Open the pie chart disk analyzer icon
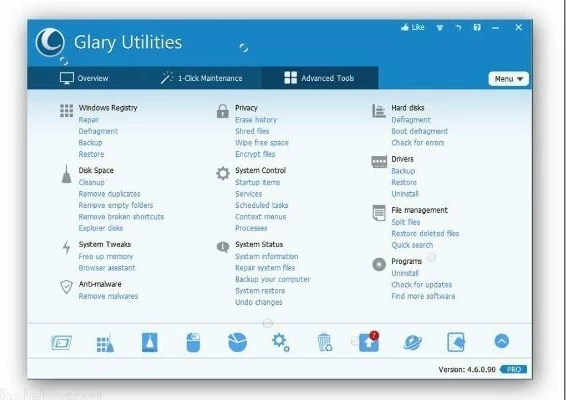Image resolution: width=566 pixels, height=400 pixels. [238, 342]
